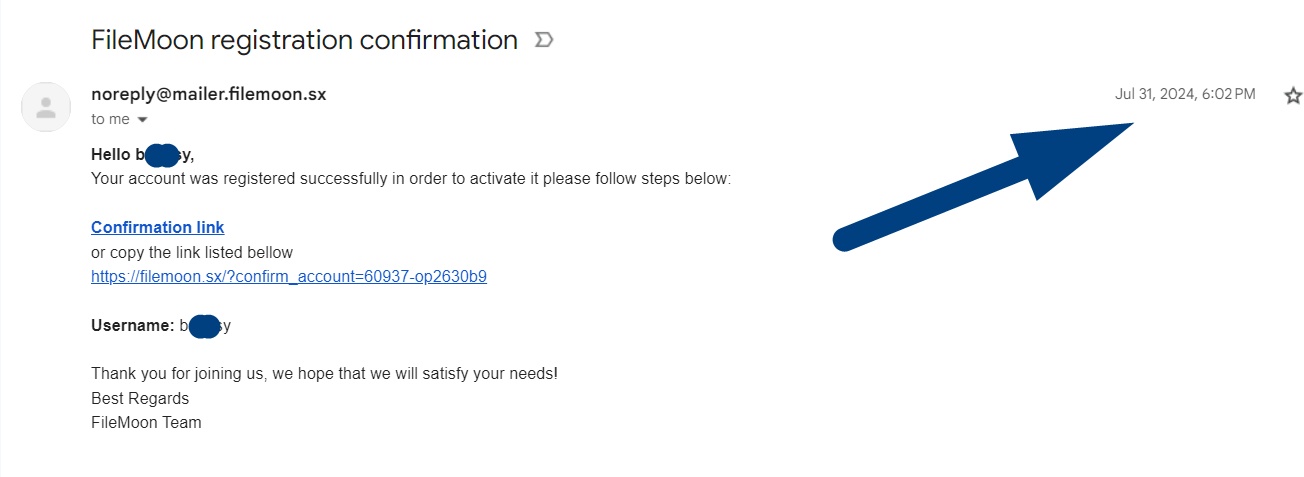Click the redacted username after "Username:"

point(204,326)
